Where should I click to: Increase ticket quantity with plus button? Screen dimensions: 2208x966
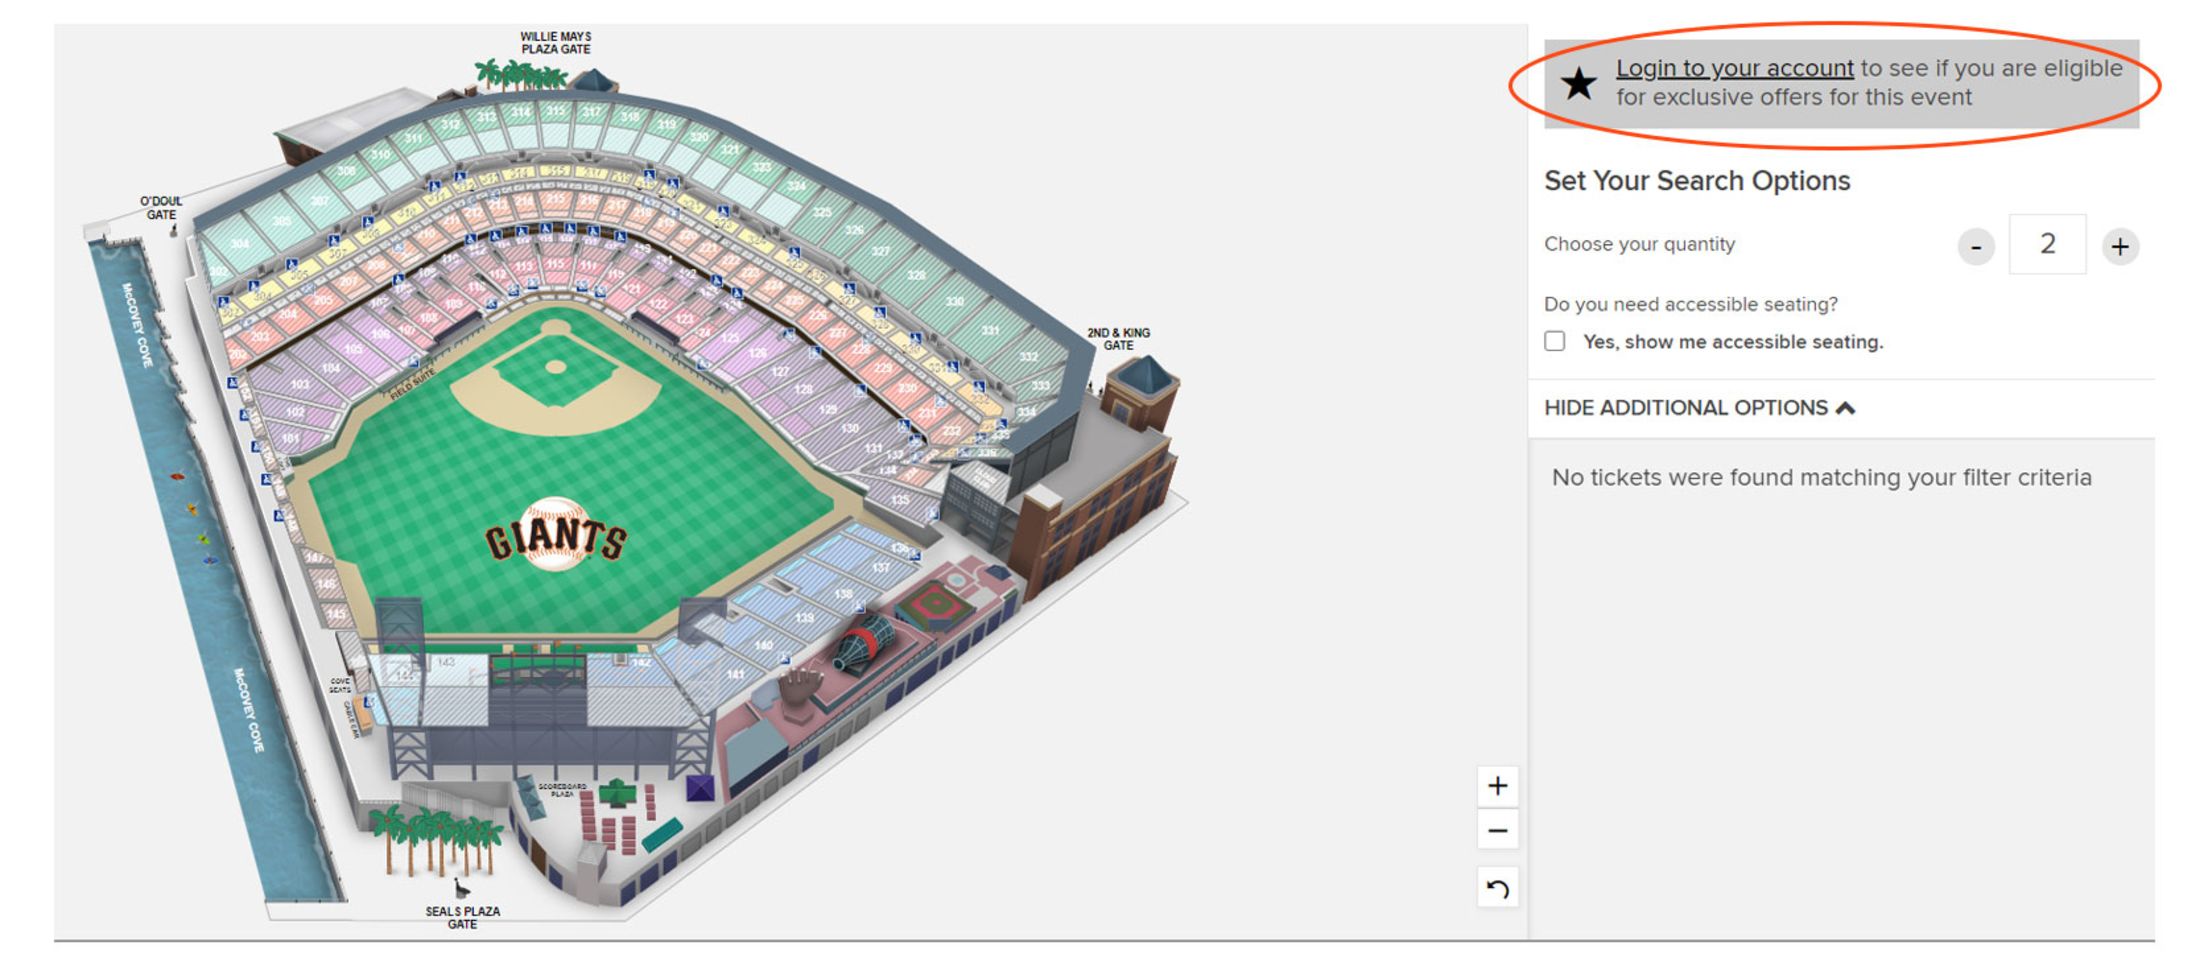(x=2119, y=246)
